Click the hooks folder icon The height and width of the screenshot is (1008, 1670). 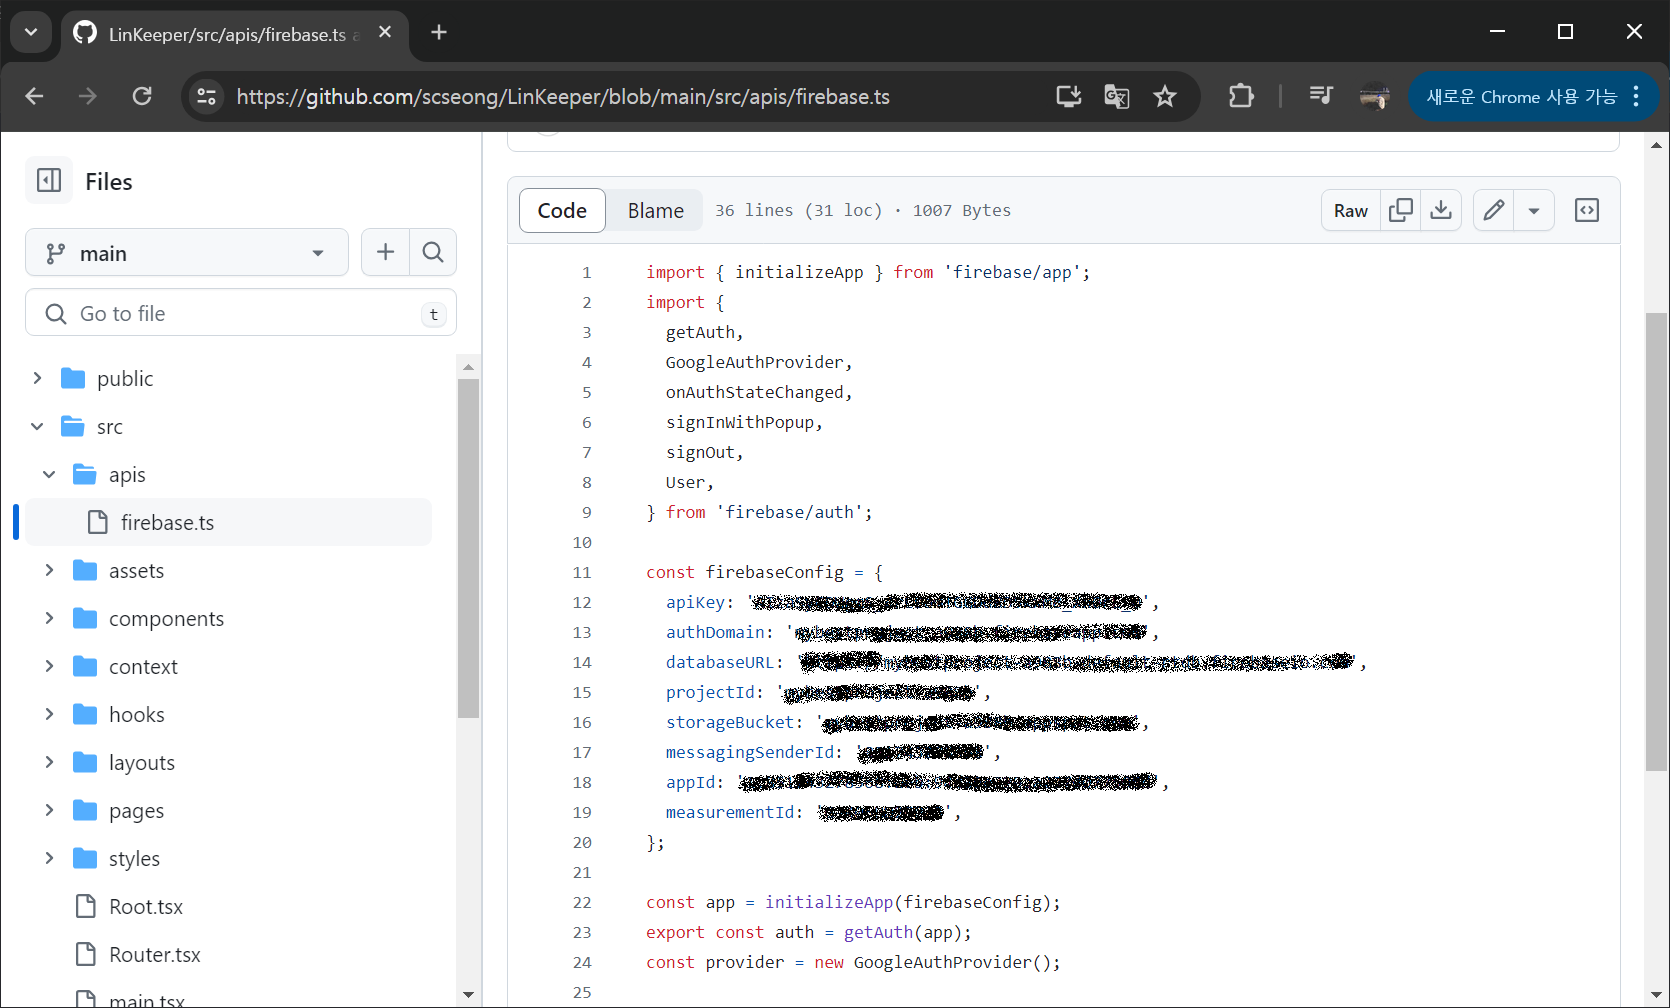pyautogui.click(x=85, y=714)
